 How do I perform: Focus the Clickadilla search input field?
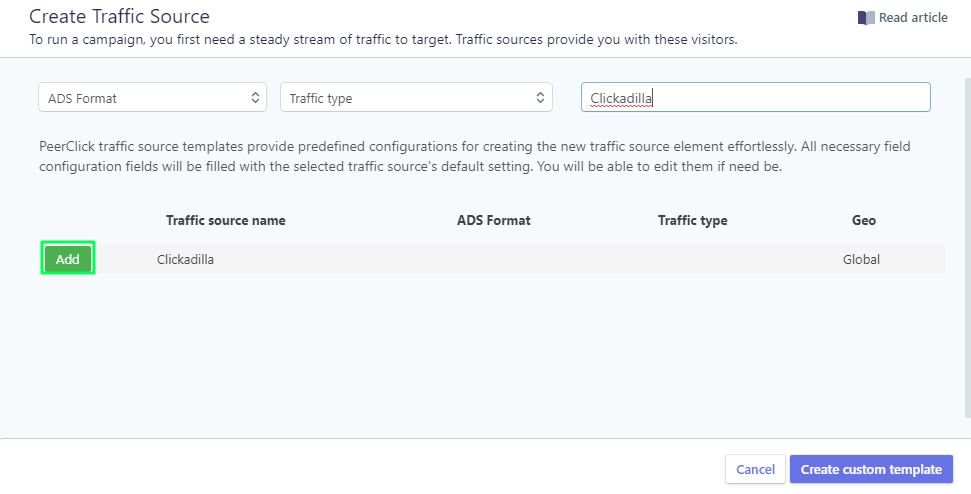755,98
